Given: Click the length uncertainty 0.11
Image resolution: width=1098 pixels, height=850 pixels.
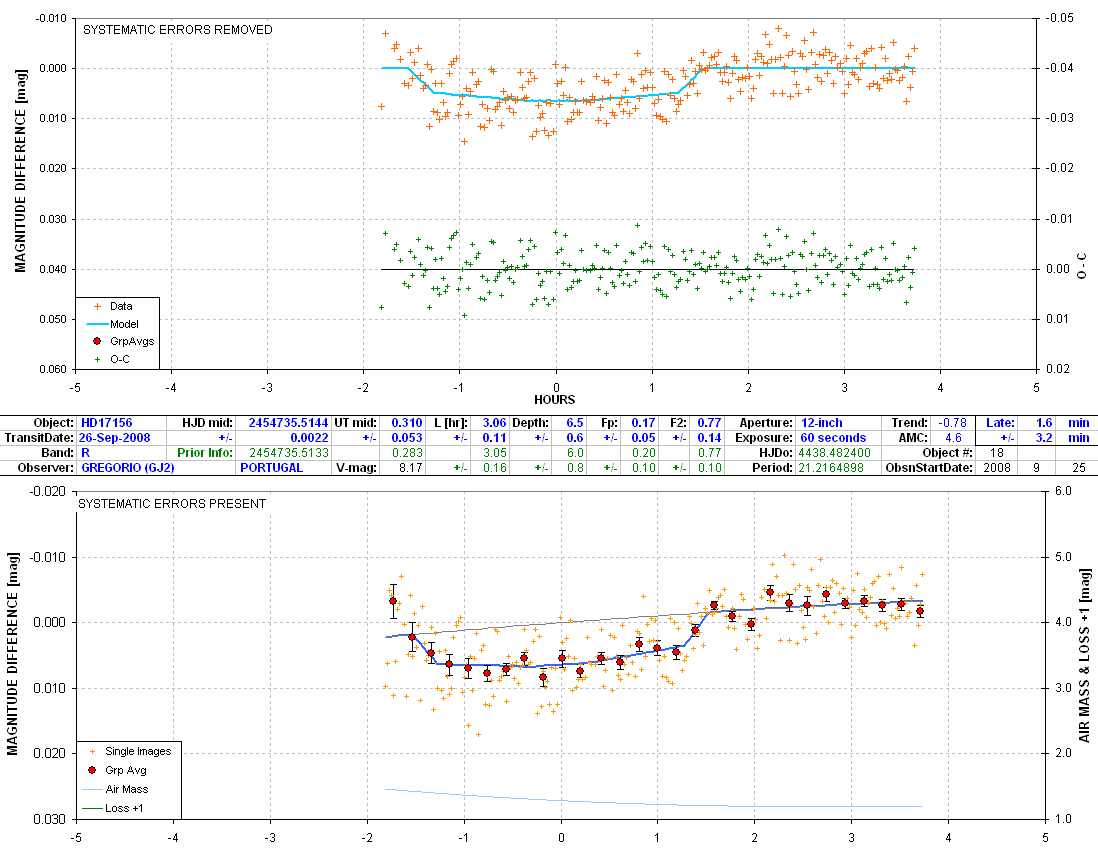Looking at the screenshot, I should (494, 438).
